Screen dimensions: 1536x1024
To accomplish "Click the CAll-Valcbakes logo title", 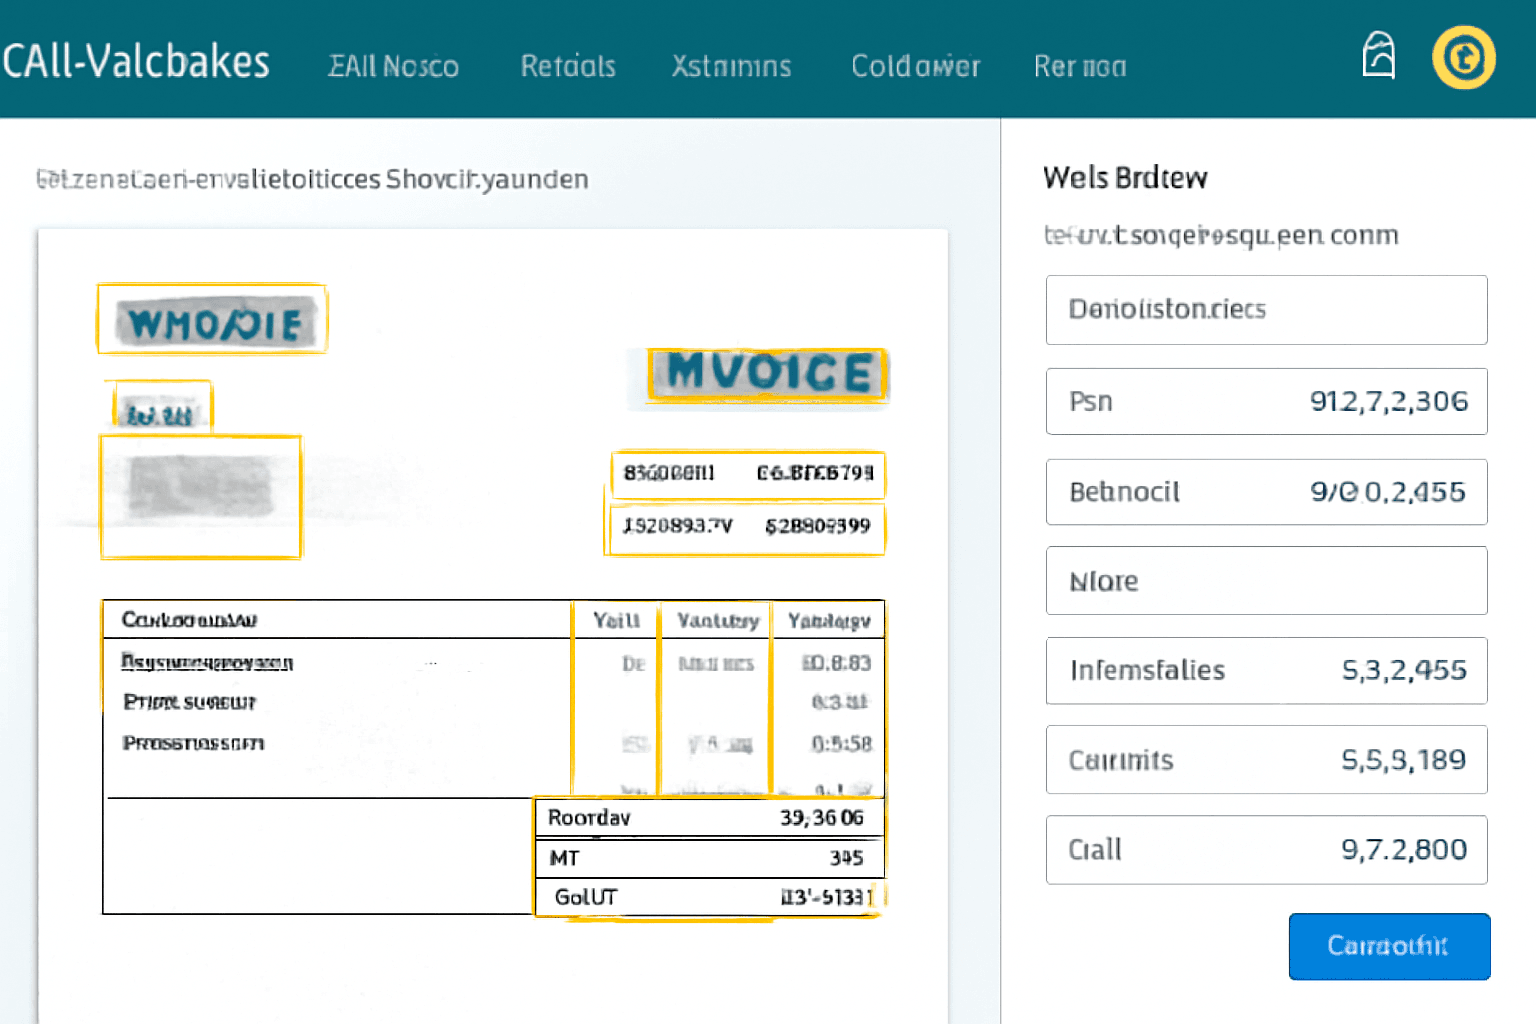I will click(136, 62).
